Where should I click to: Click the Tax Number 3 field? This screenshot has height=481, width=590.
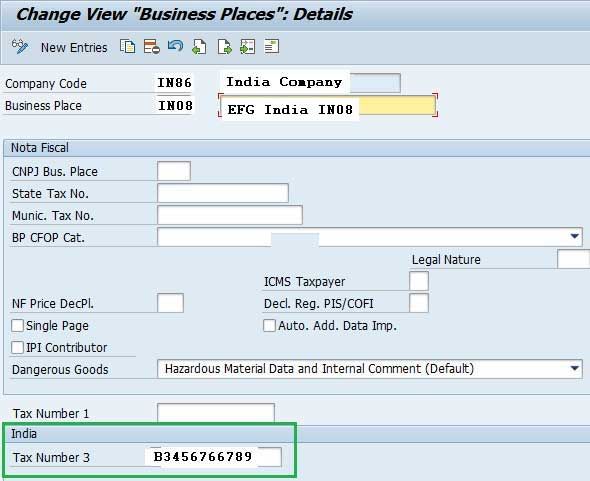tap(214, 457)
